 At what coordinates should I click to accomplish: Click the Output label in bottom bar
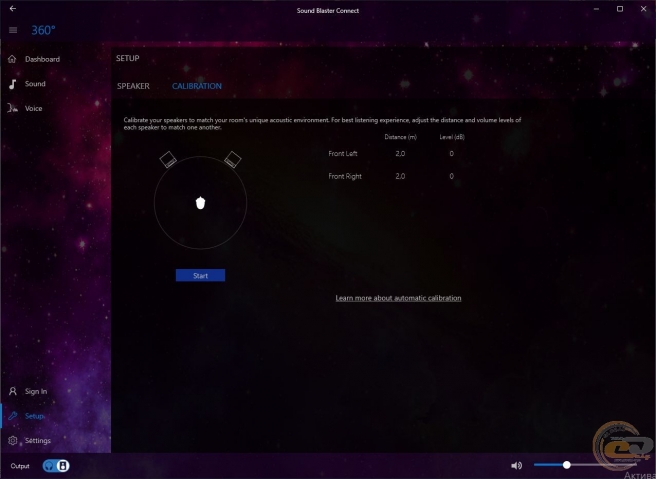pyautogui.click(x=20, y=466)
